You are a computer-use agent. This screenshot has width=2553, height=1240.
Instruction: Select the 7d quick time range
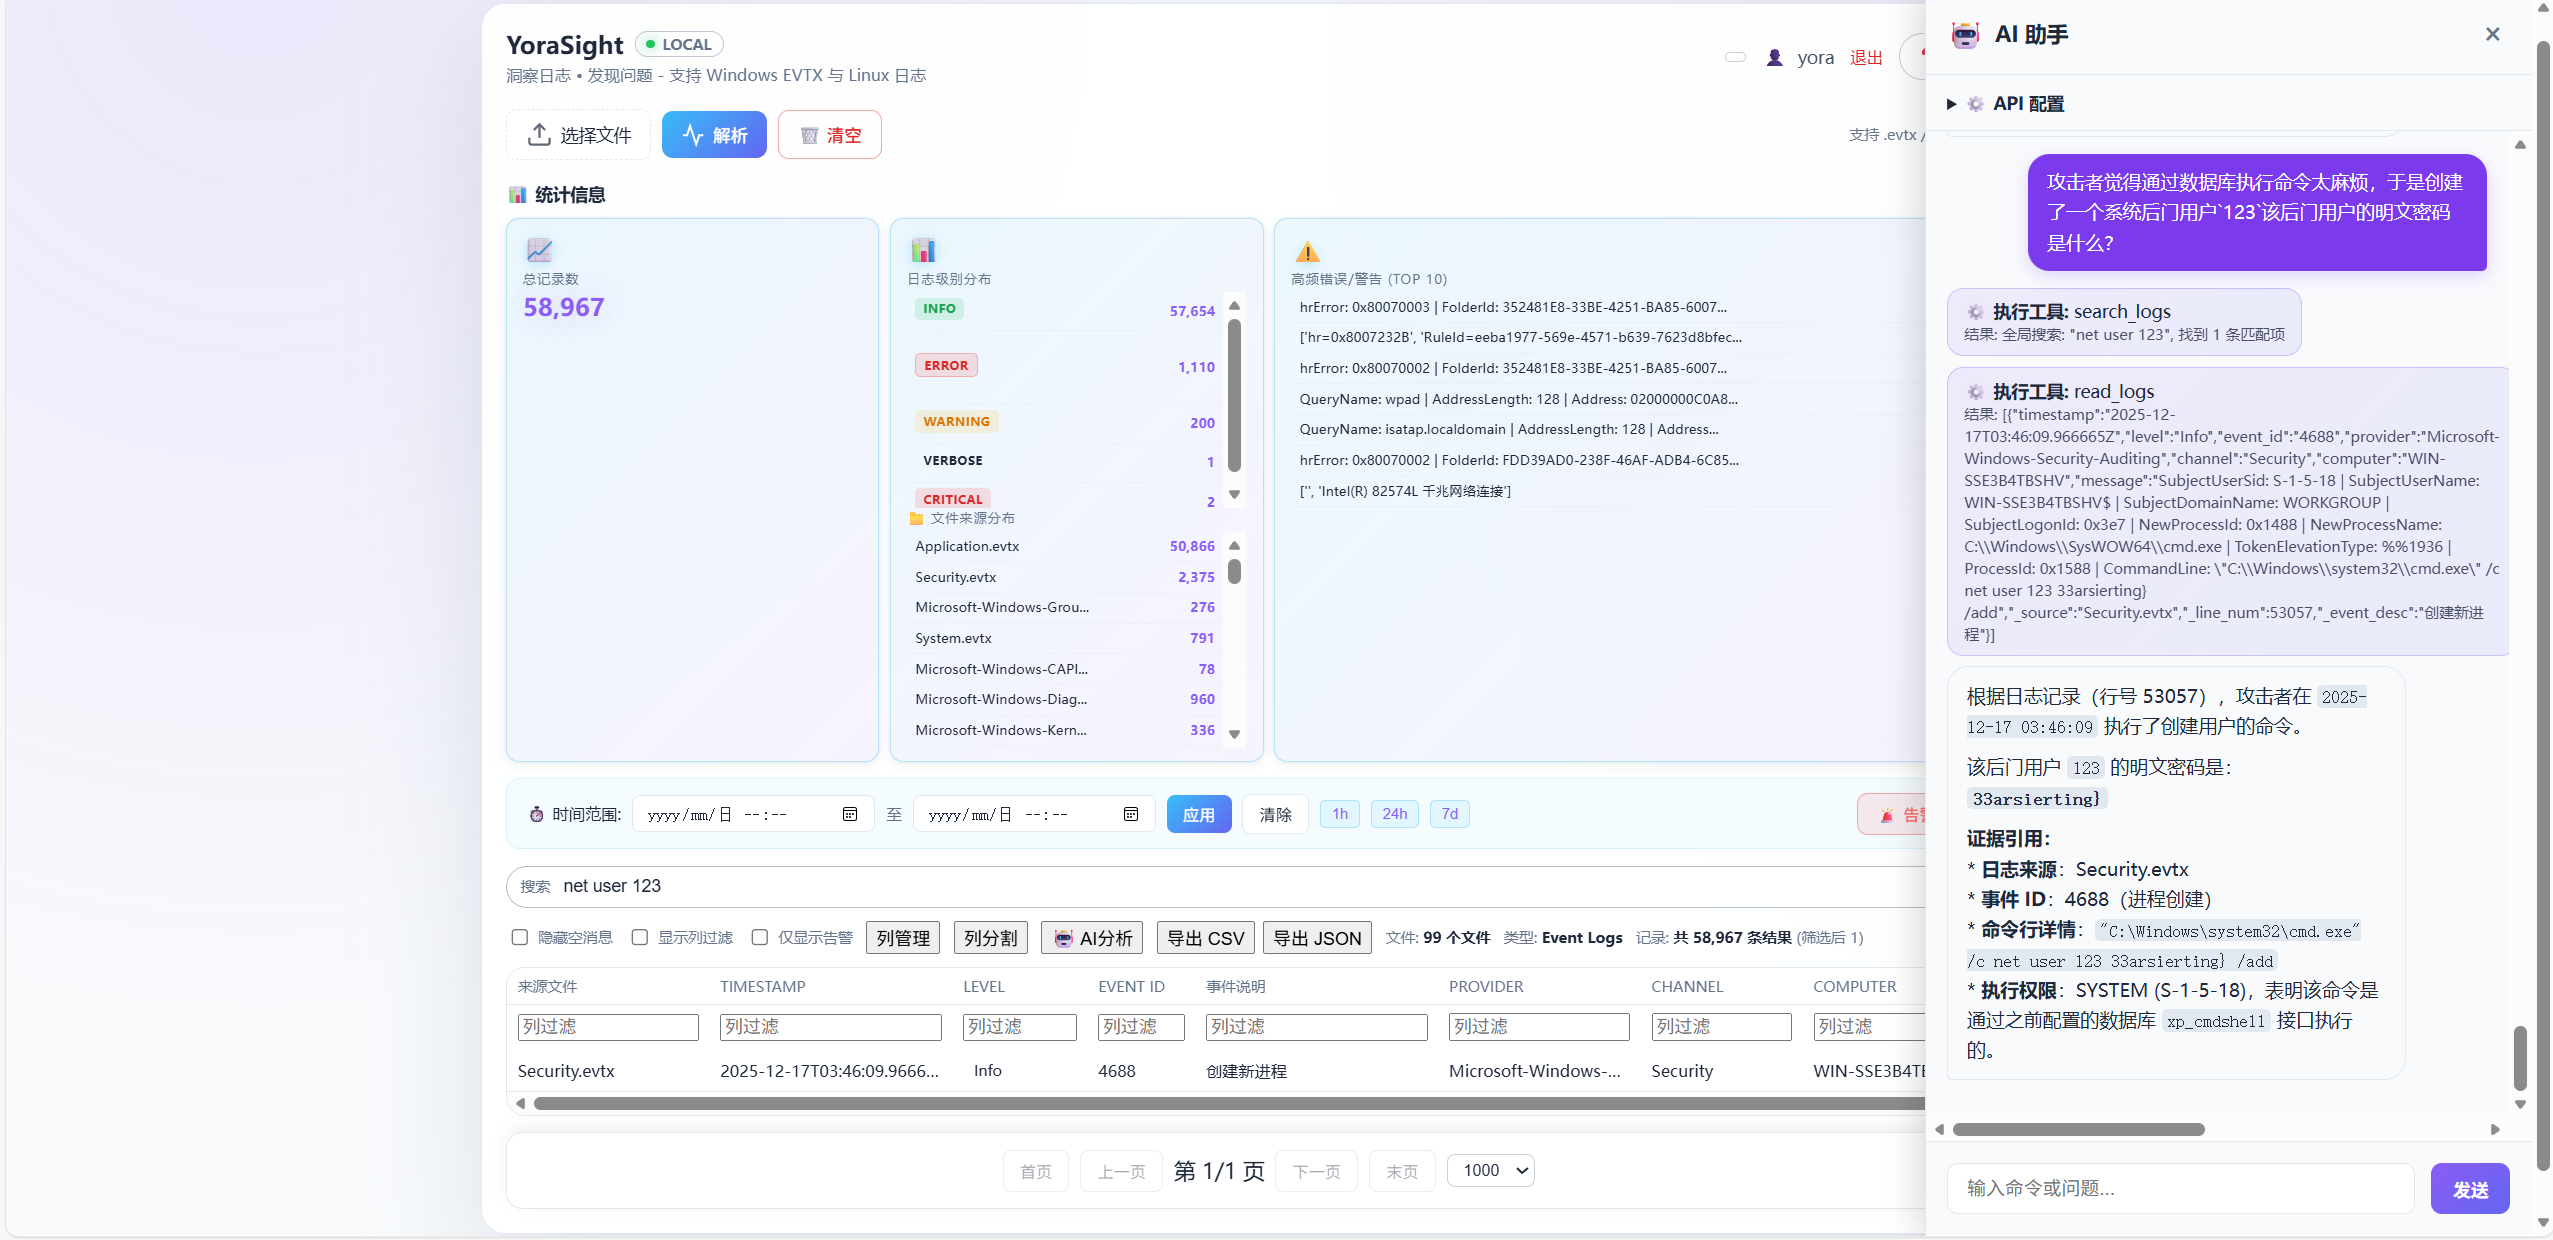1449,814
